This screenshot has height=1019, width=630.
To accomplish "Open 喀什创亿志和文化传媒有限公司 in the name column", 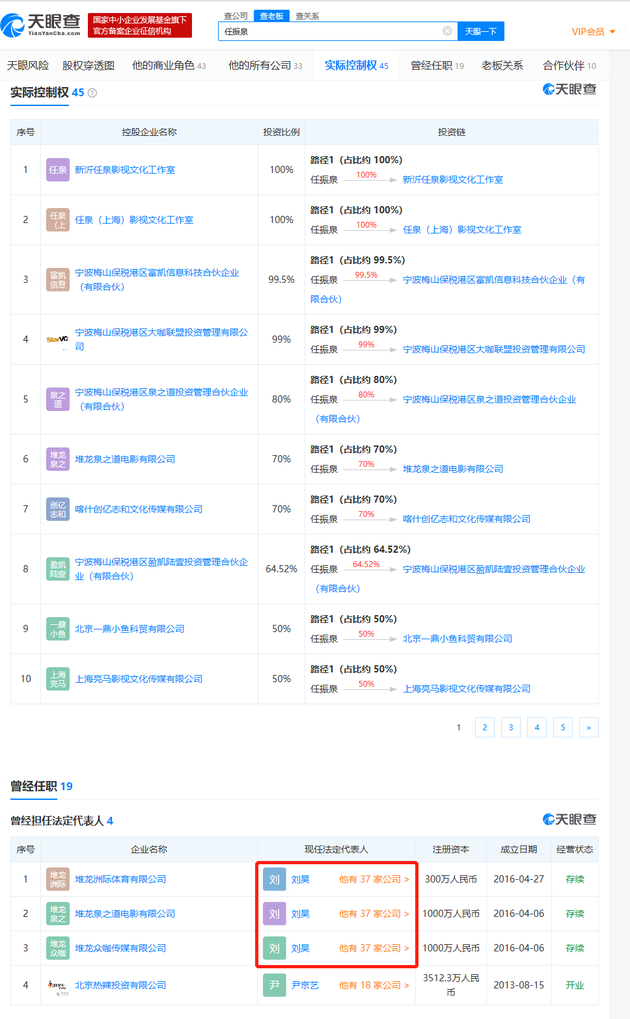I will (138, 509).
